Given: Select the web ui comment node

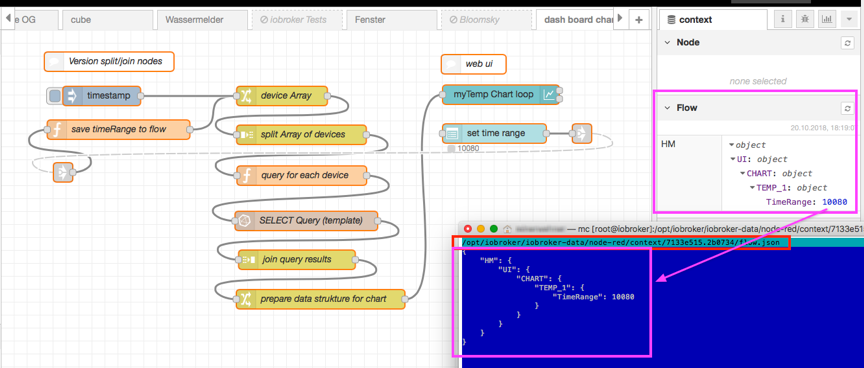Looking at the screenshot, I should pos(473,64).
